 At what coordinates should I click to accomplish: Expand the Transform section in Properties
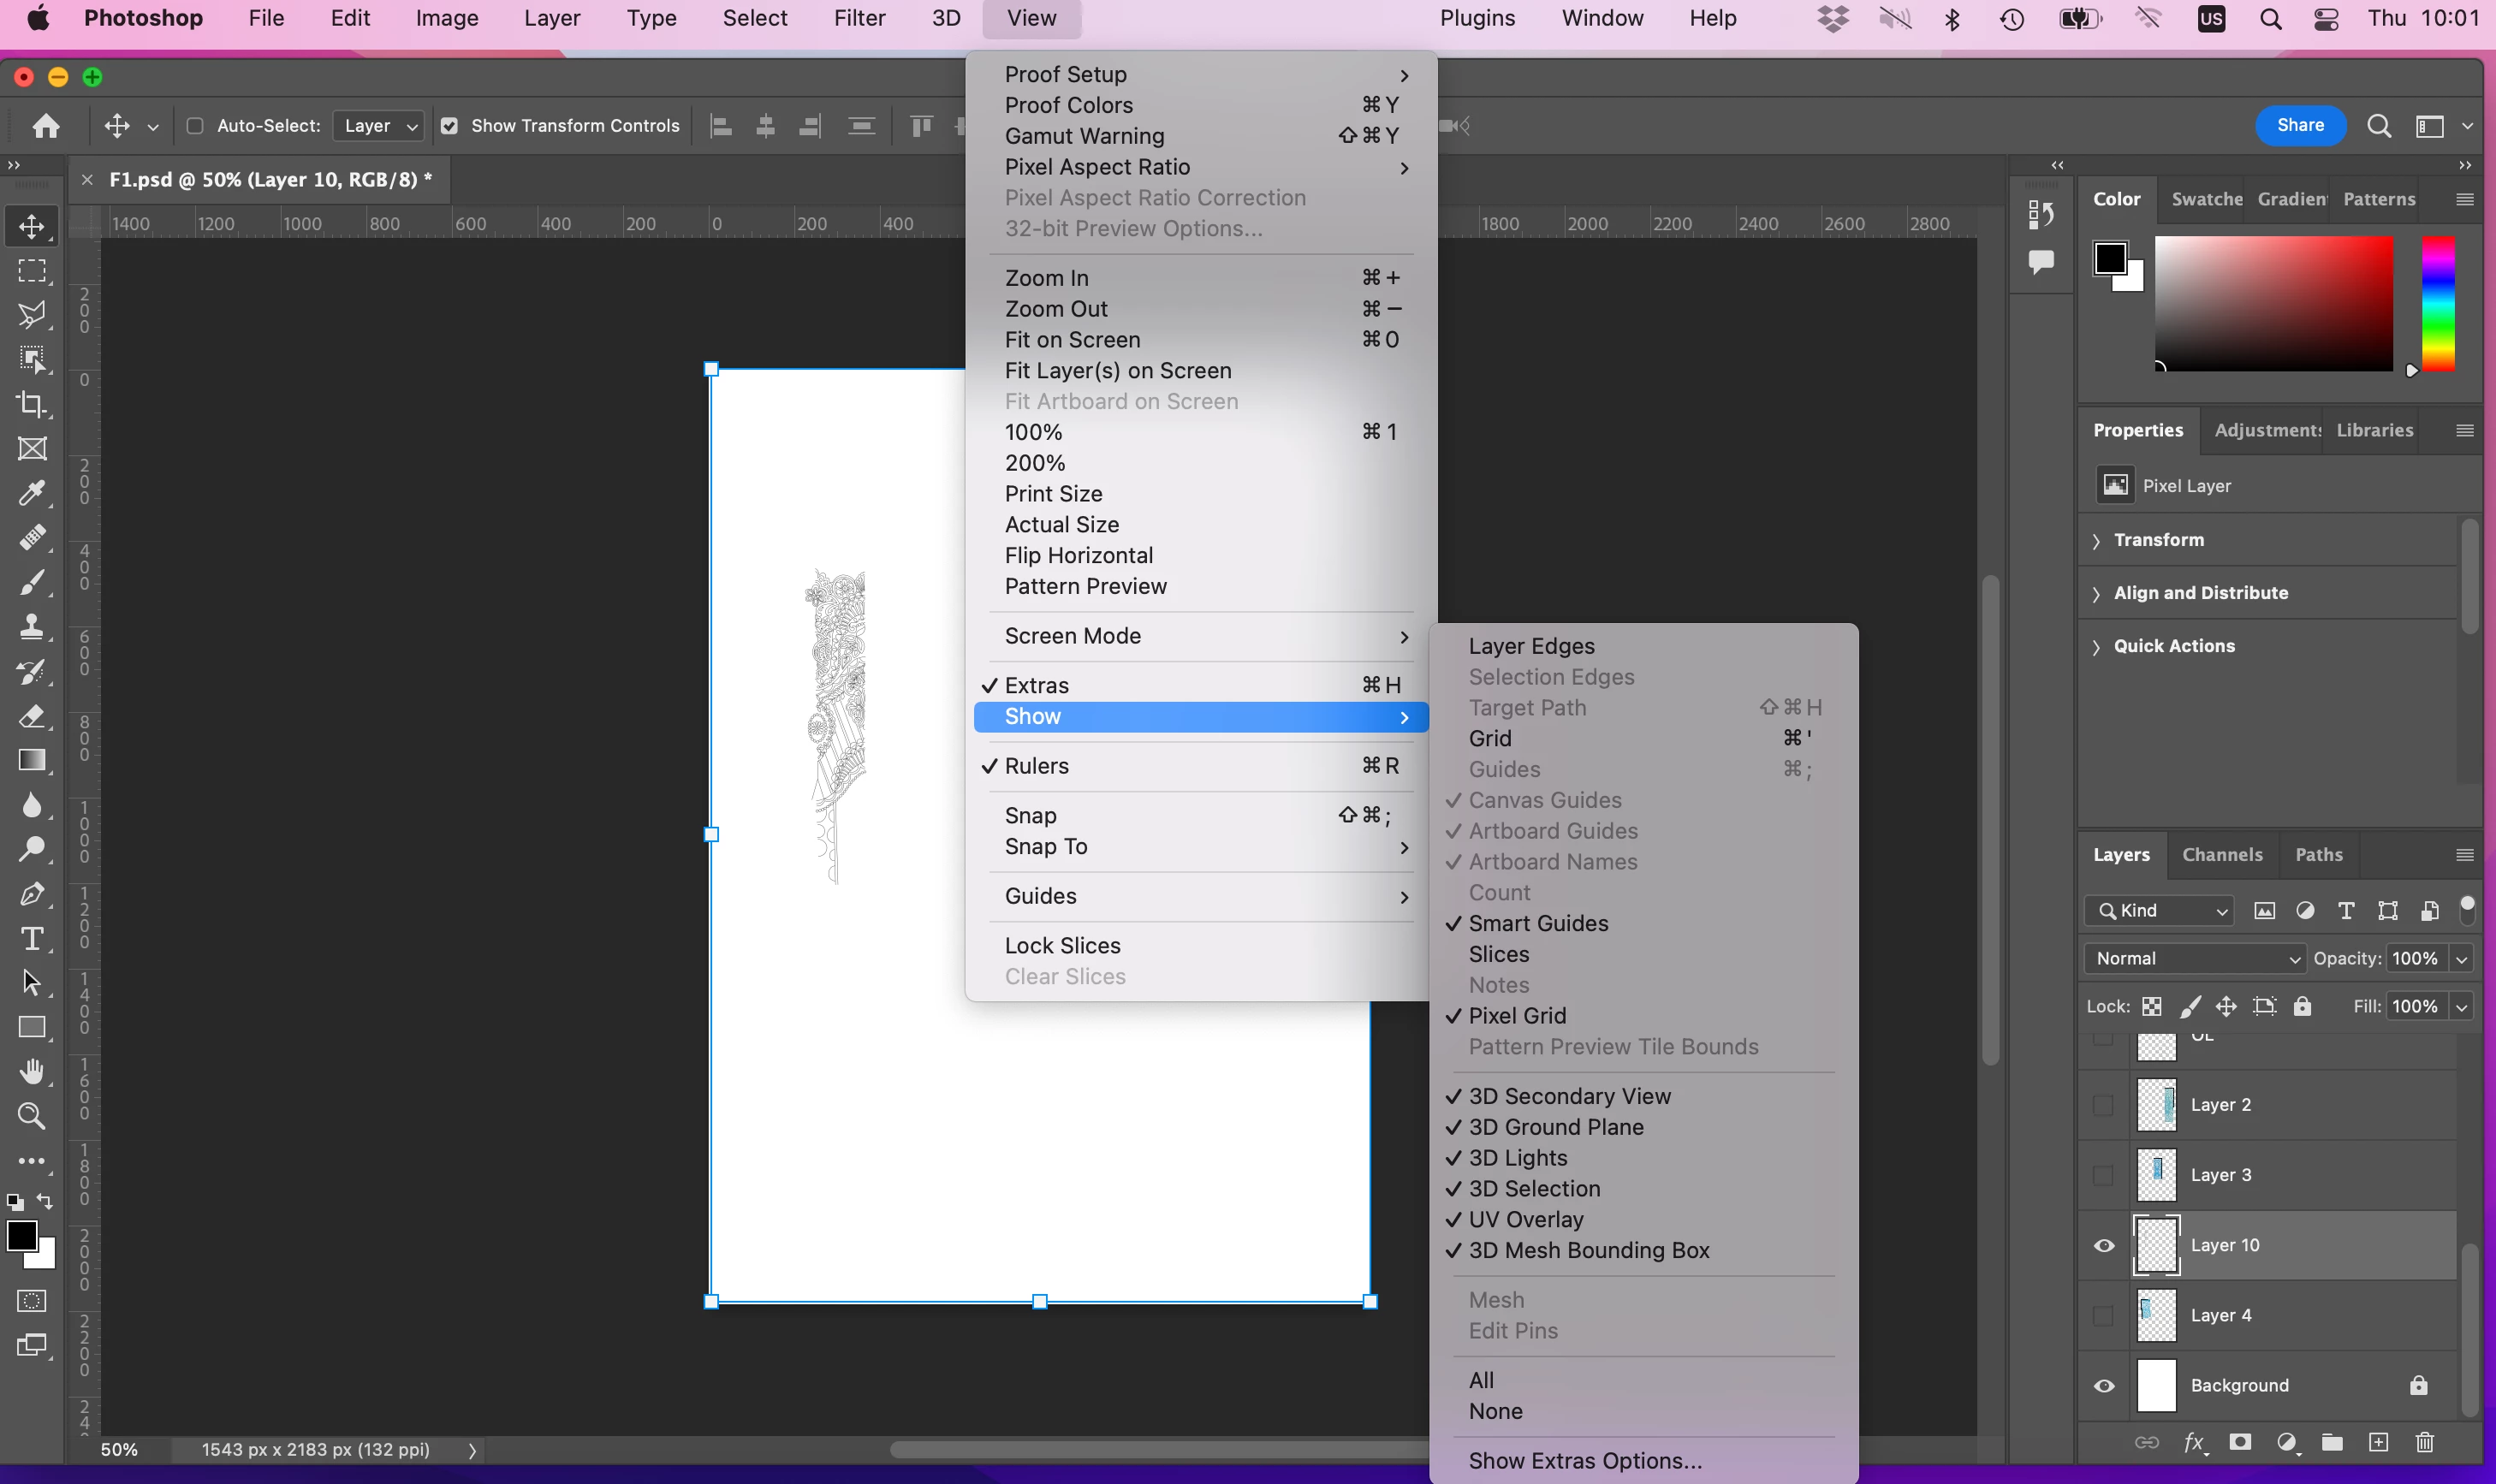[2158, 540]
